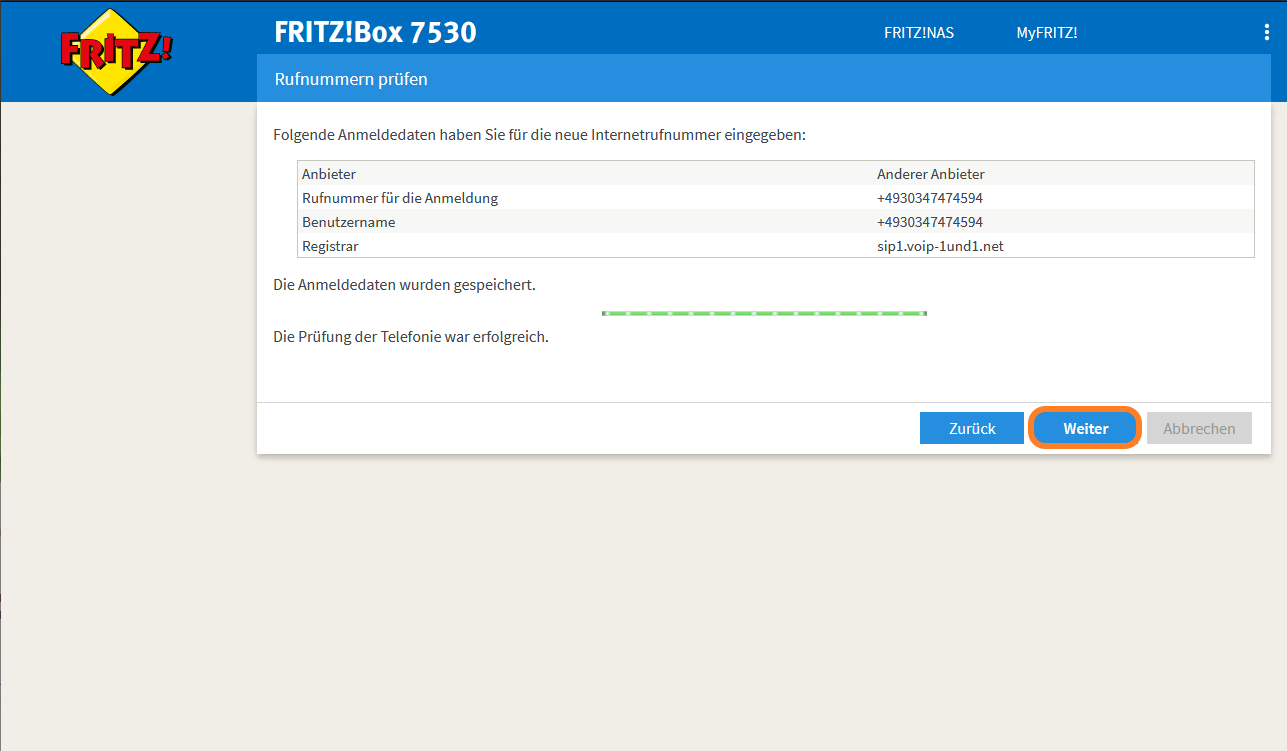Click the FRITZ!Box 7530 title

coord(376,32)
